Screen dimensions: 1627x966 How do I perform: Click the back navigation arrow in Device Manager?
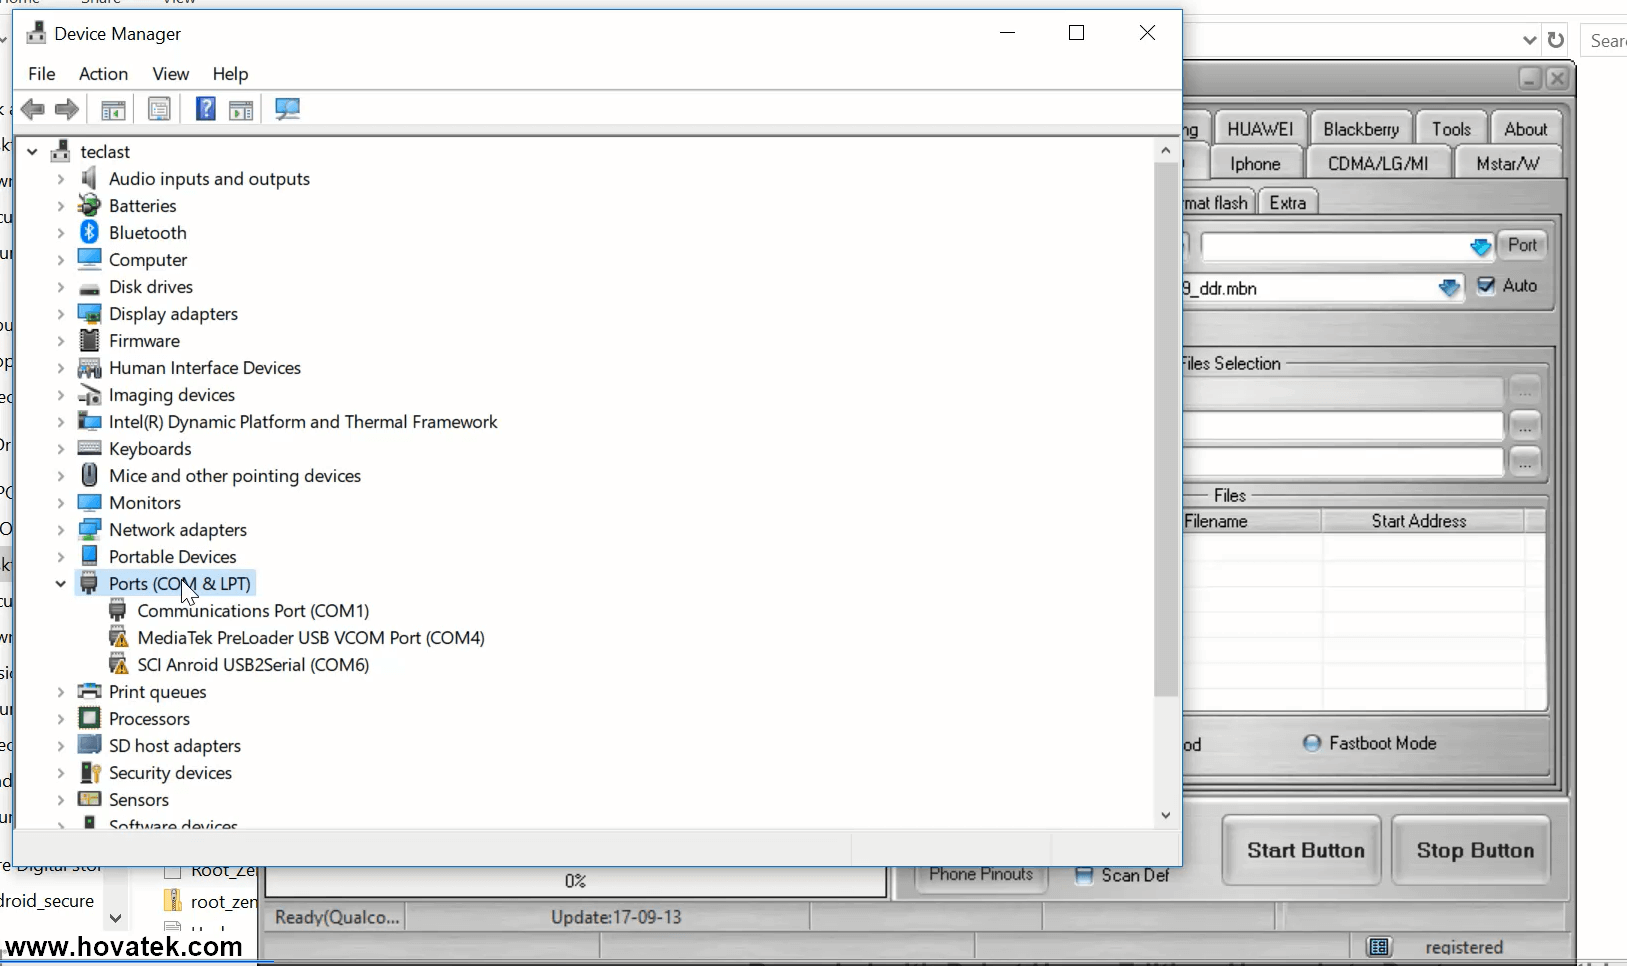click(x=33, y=109)
